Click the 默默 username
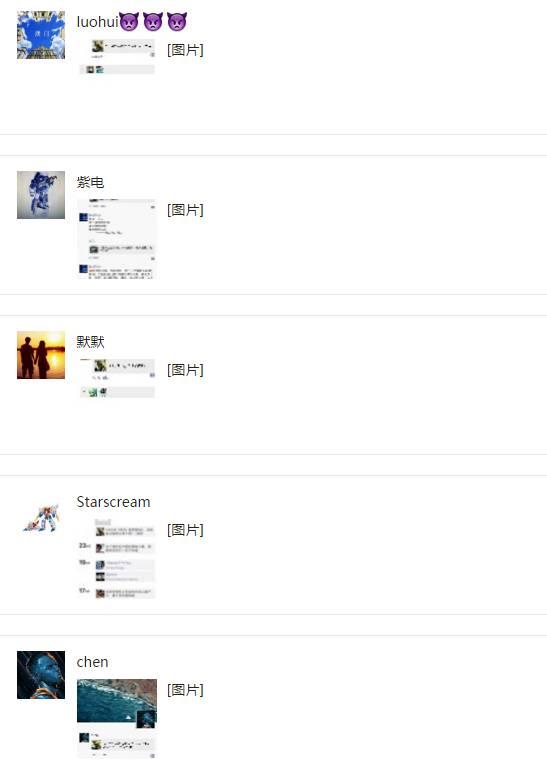The height and width of the screenshot is (765, 547). click(x=90, y=342)
